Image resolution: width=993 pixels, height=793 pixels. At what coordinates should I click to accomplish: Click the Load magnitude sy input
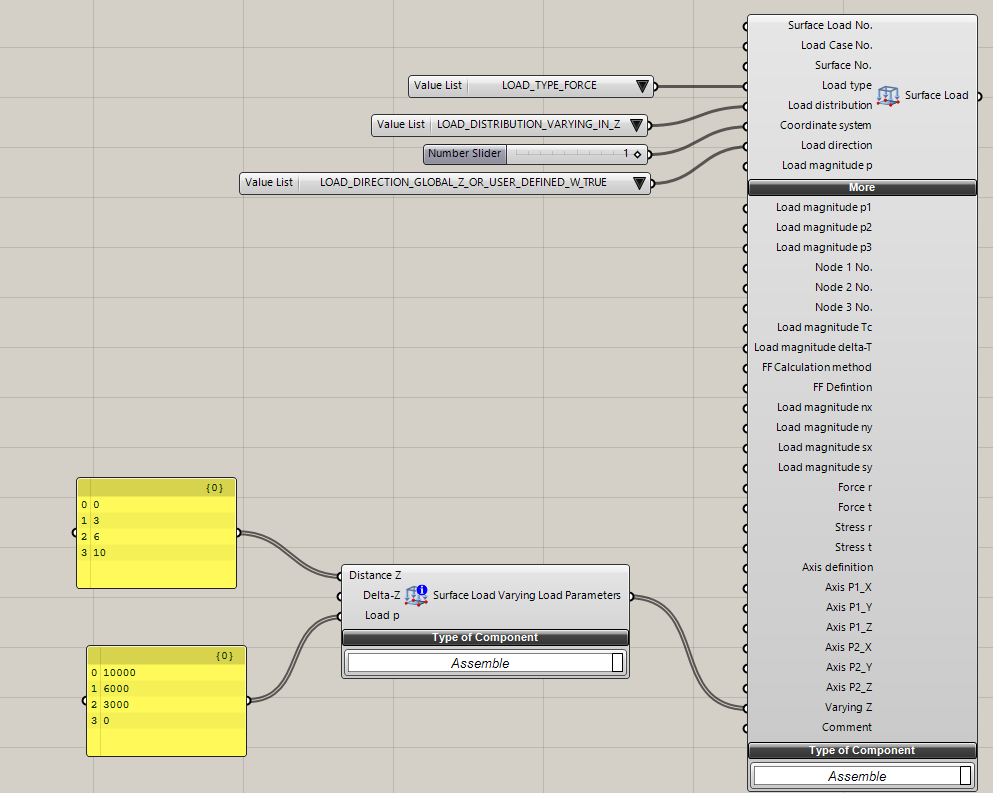pos(825,467)
